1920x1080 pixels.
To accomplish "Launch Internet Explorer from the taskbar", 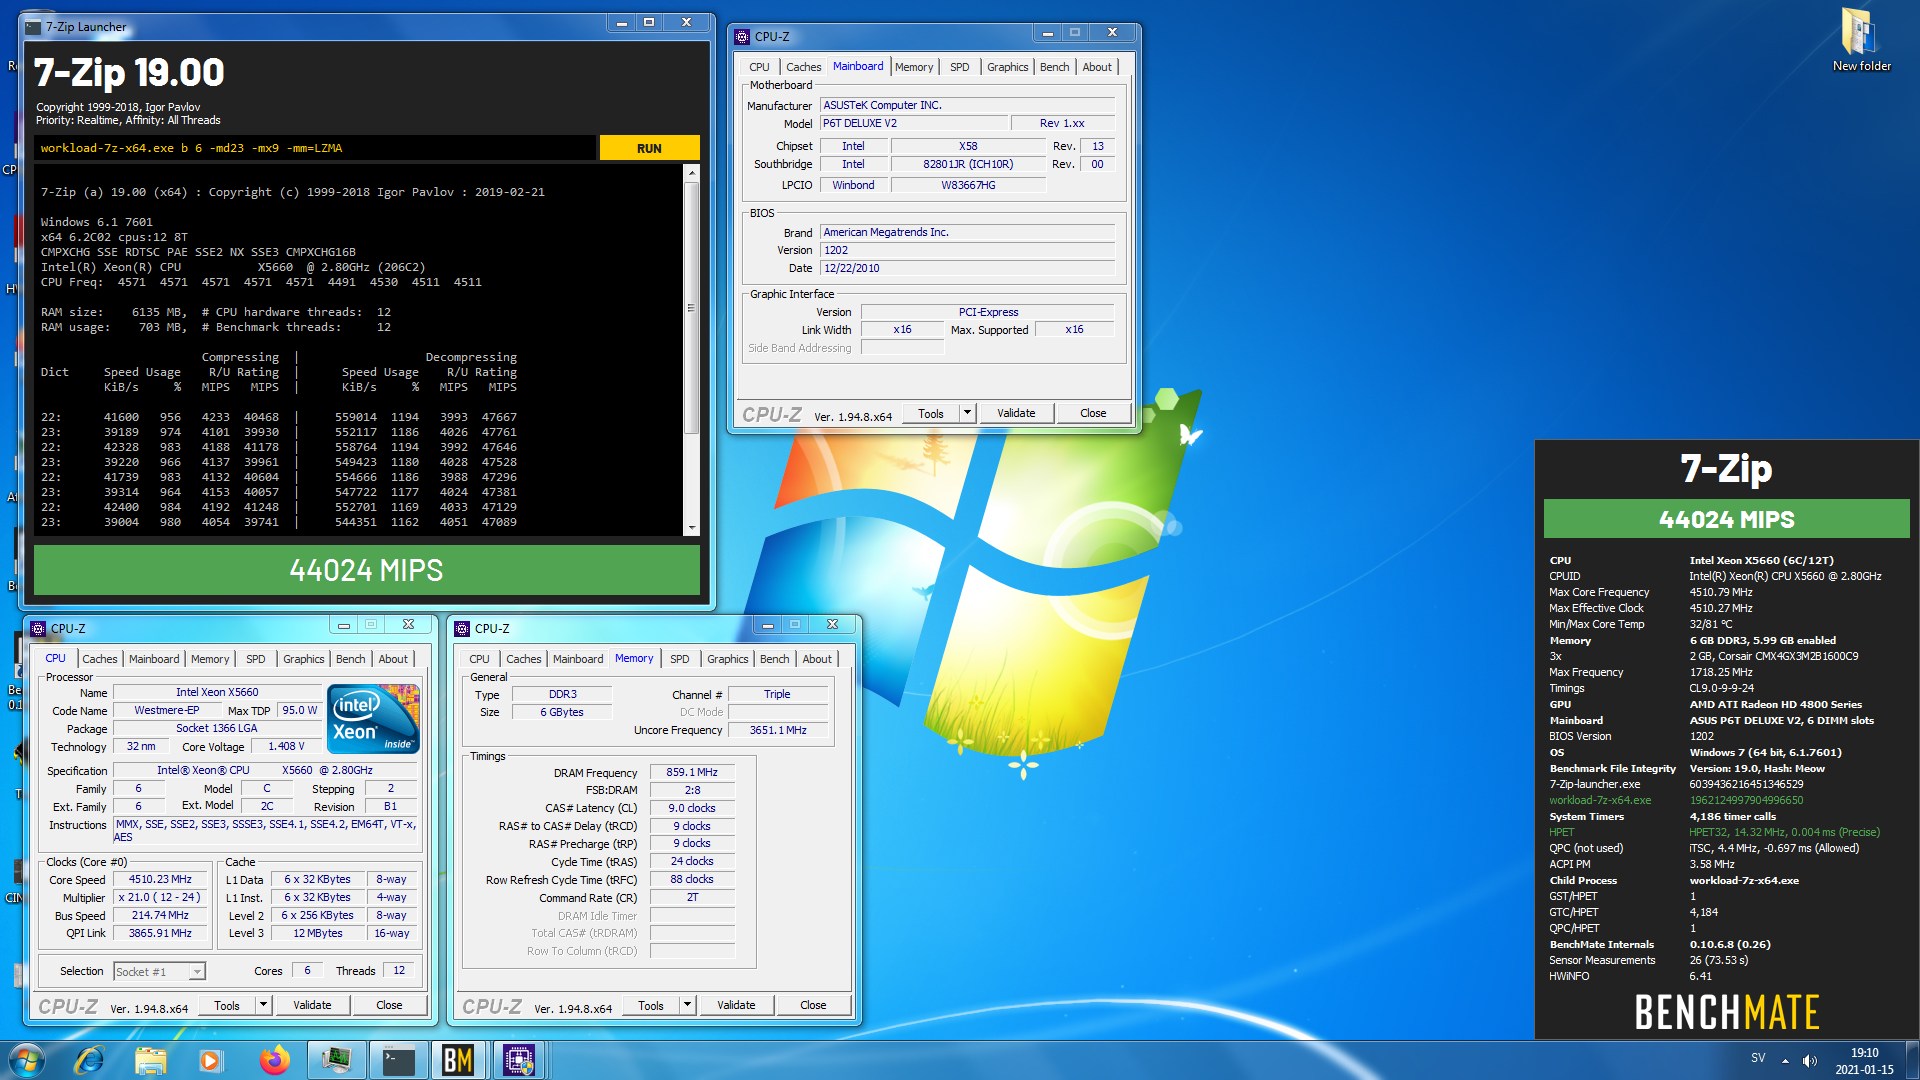I will (90, 1060).
